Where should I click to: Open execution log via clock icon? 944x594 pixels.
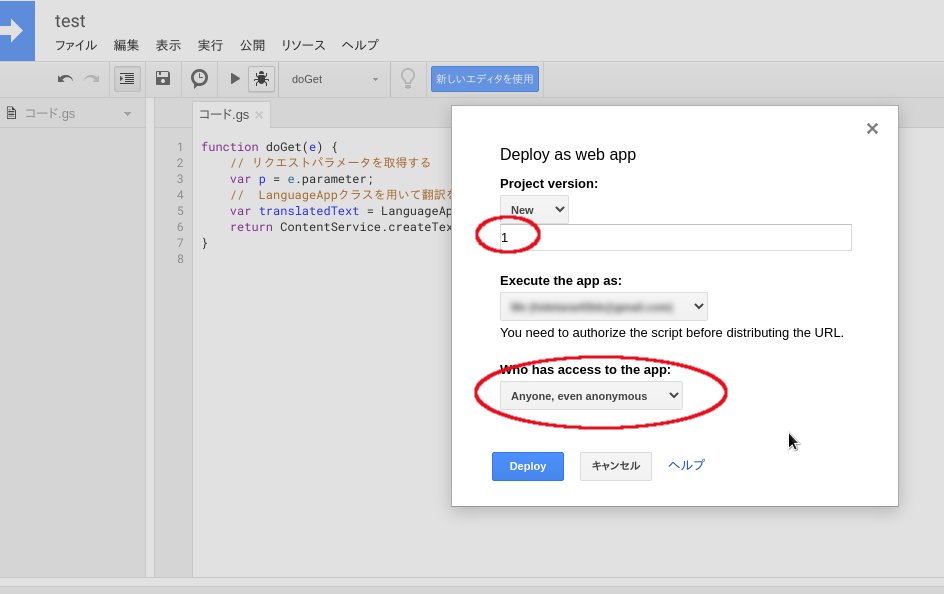[x=199, y=78]
